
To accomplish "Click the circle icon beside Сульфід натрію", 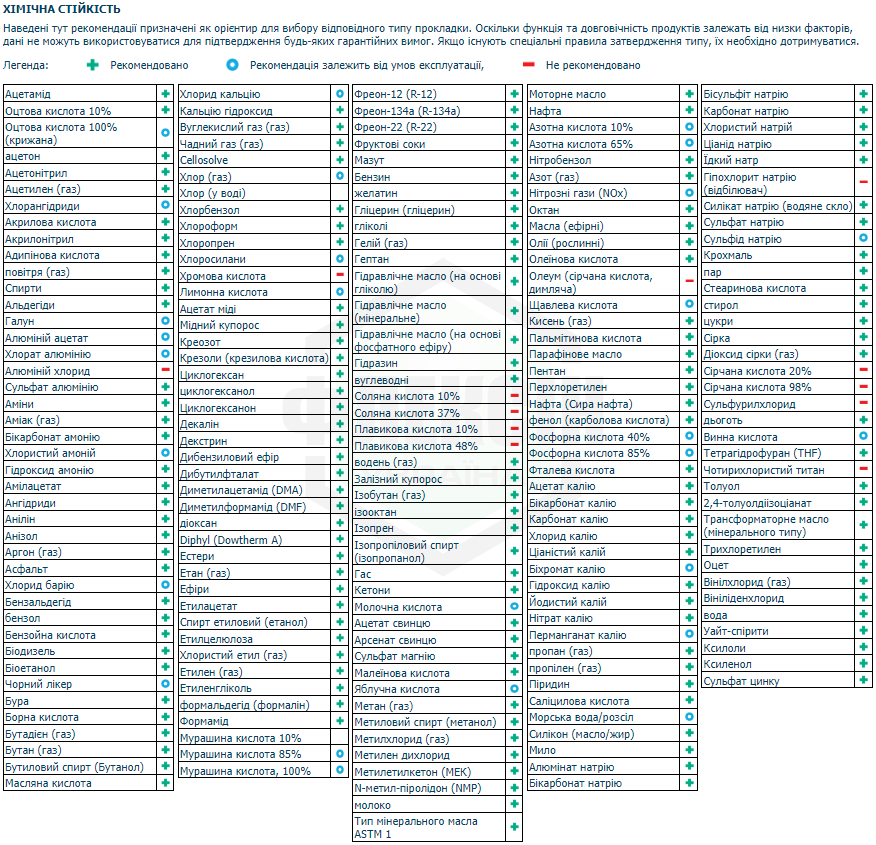I will click(863, 238).
